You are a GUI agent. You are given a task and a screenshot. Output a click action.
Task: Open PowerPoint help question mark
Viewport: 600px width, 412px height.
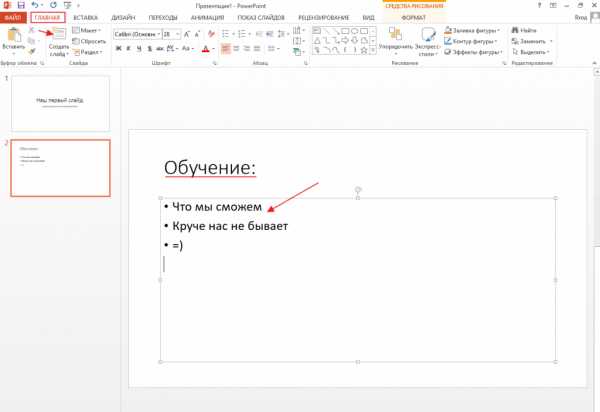pos(539,5)
